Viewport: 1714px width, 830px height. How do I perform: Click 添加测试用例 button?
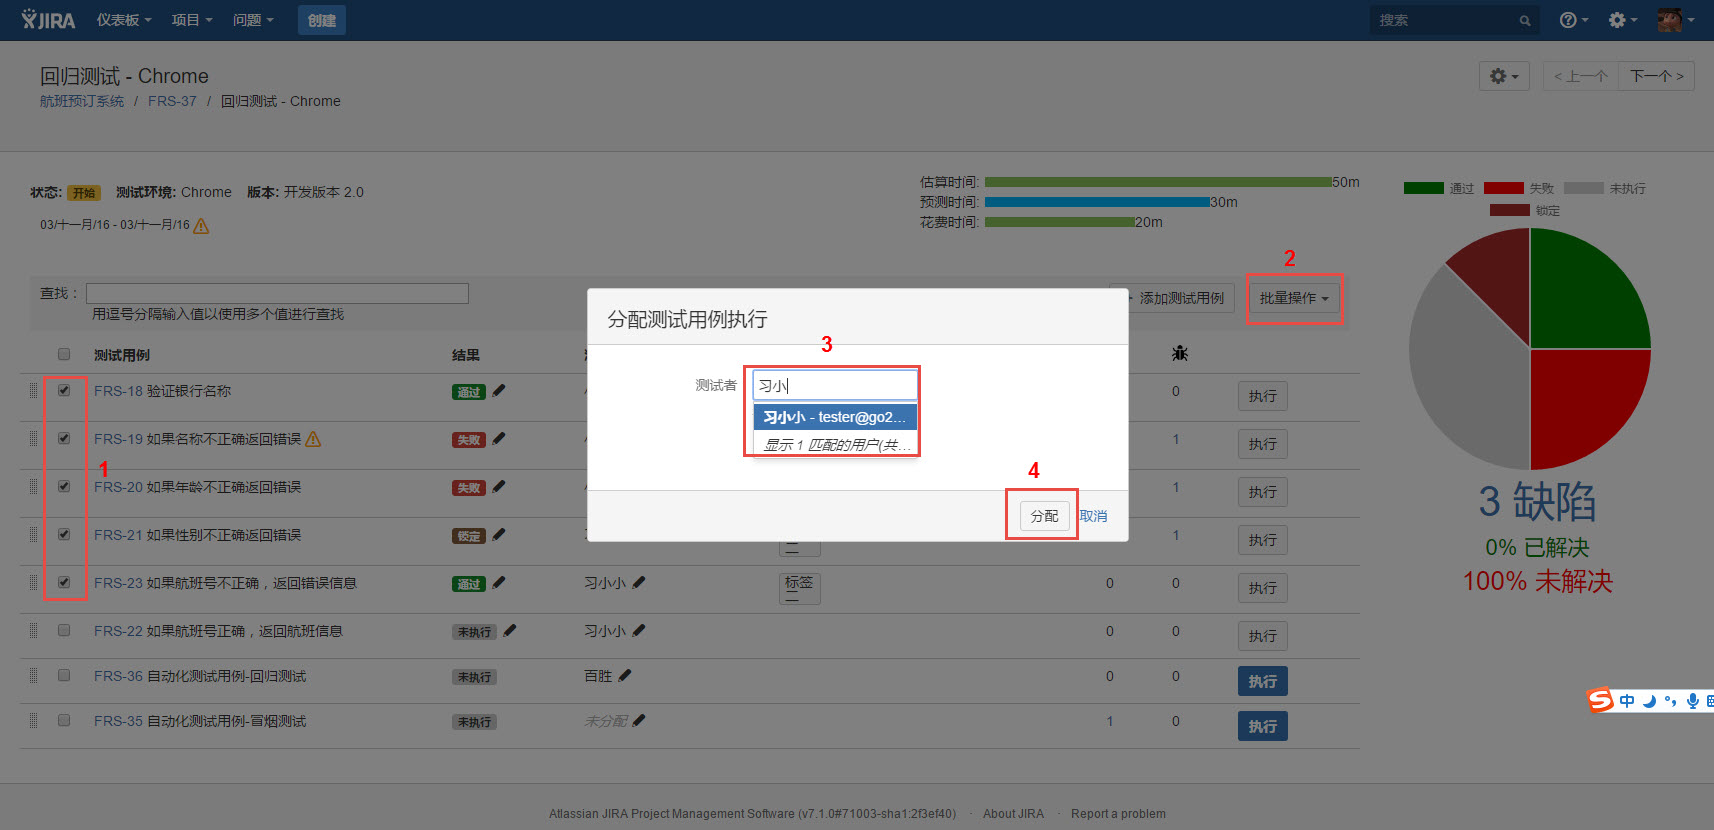point(1174,298)
